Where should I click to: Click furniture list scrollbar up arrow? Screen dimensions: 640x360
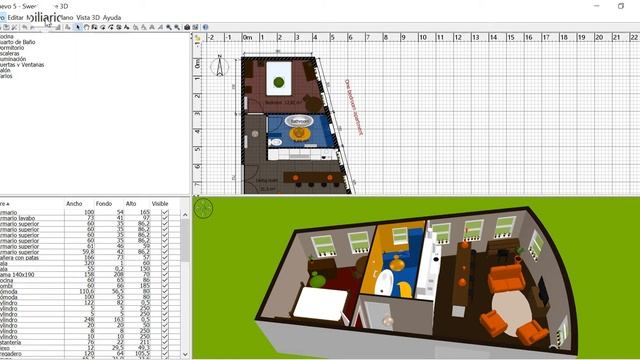tap(185, 214)
